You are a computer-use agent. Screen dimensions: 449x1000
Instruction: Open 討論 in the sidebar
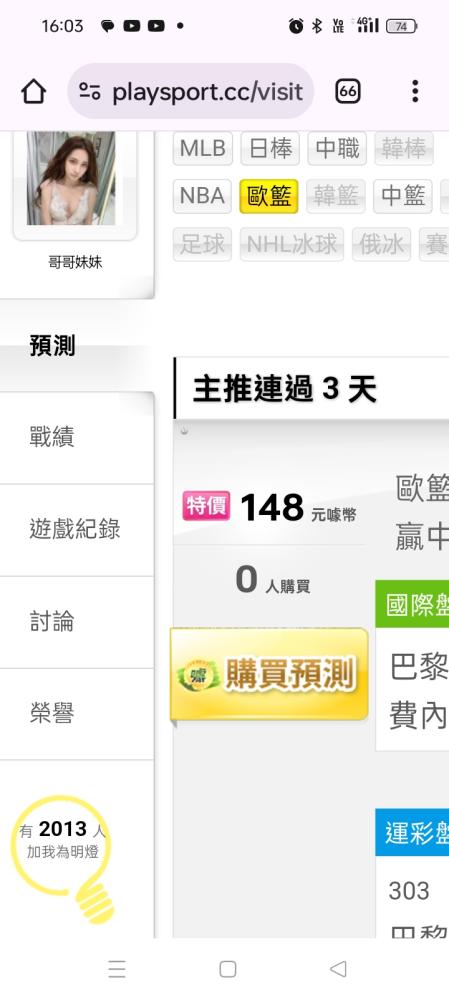[77, 622]
